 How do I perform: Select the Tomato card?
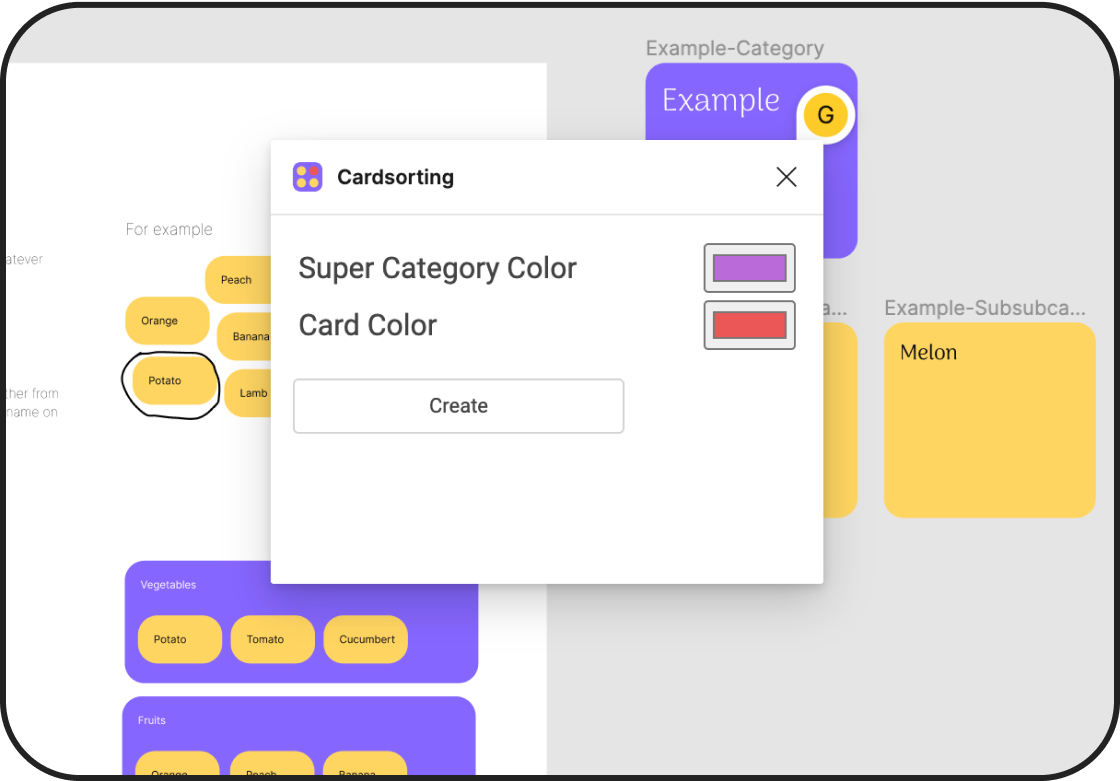tap(272, 640)
